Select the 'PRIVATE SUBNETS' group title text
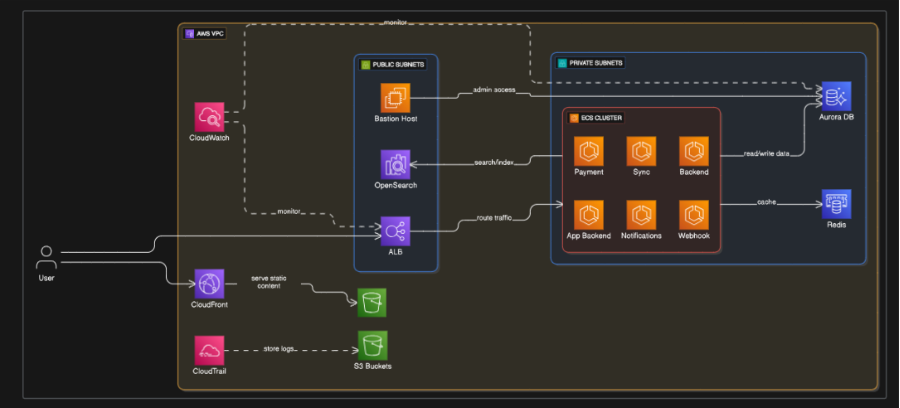The image size is (900, 408). [x=596, y=63]
